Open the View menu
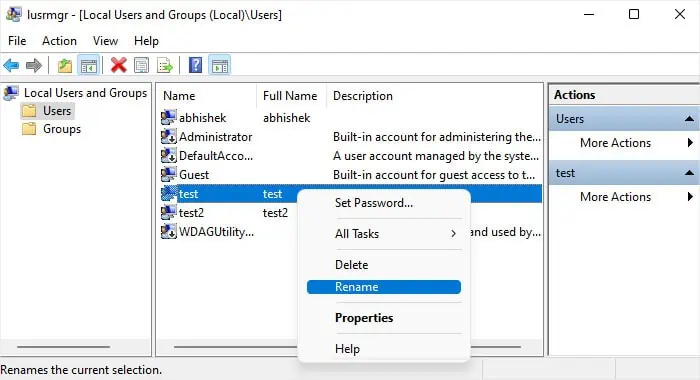 [105, 41]
